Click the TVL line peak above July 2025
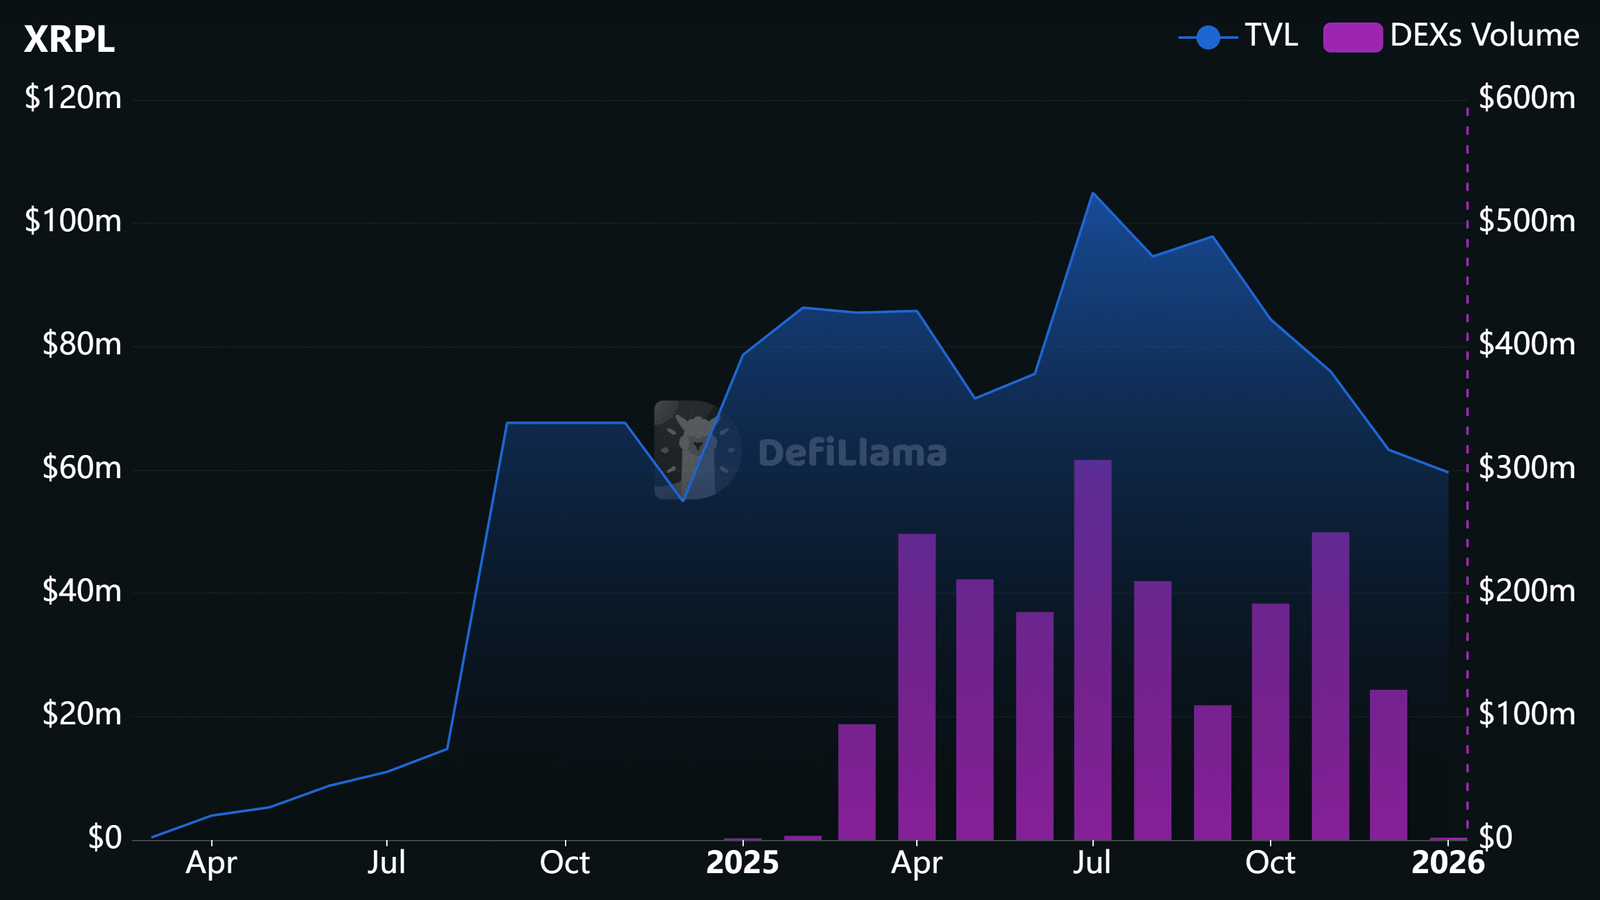Viewport: 1600px width, 900px height. (1093, 193)
